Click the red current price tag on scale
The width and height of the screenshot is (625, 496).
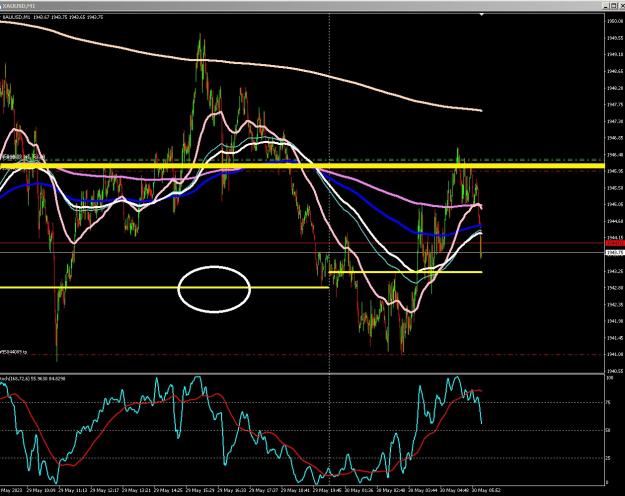tap(614, 243)
